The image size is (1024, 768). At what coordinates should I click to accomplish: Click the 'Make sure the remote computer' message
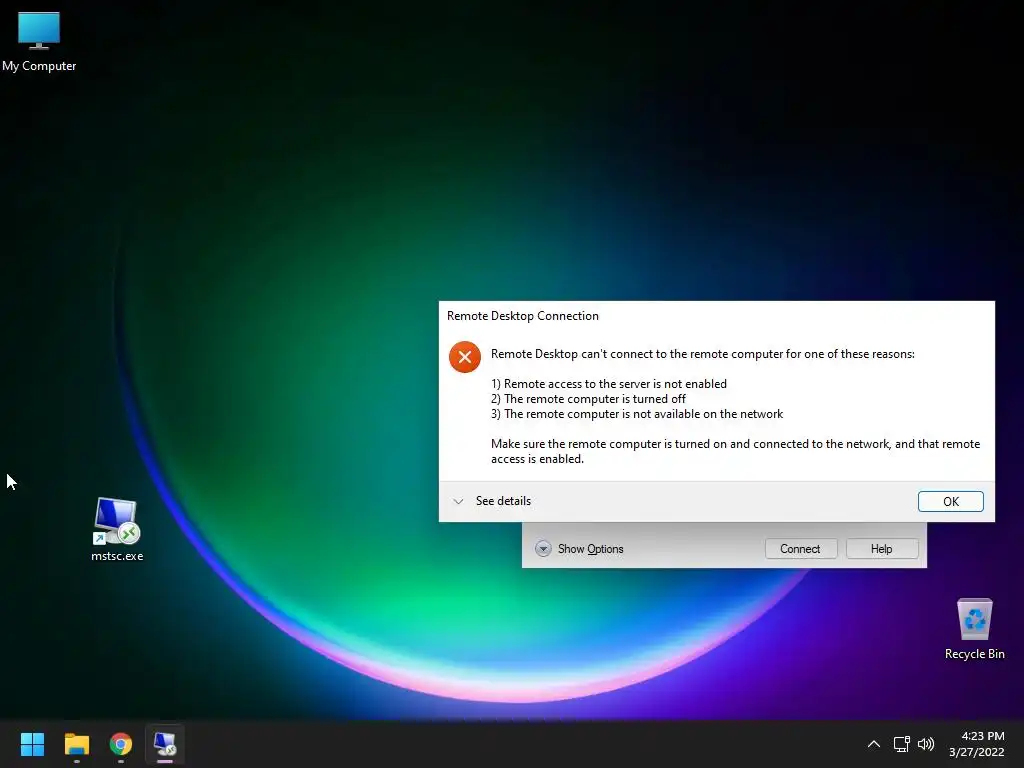pos(735,451)
